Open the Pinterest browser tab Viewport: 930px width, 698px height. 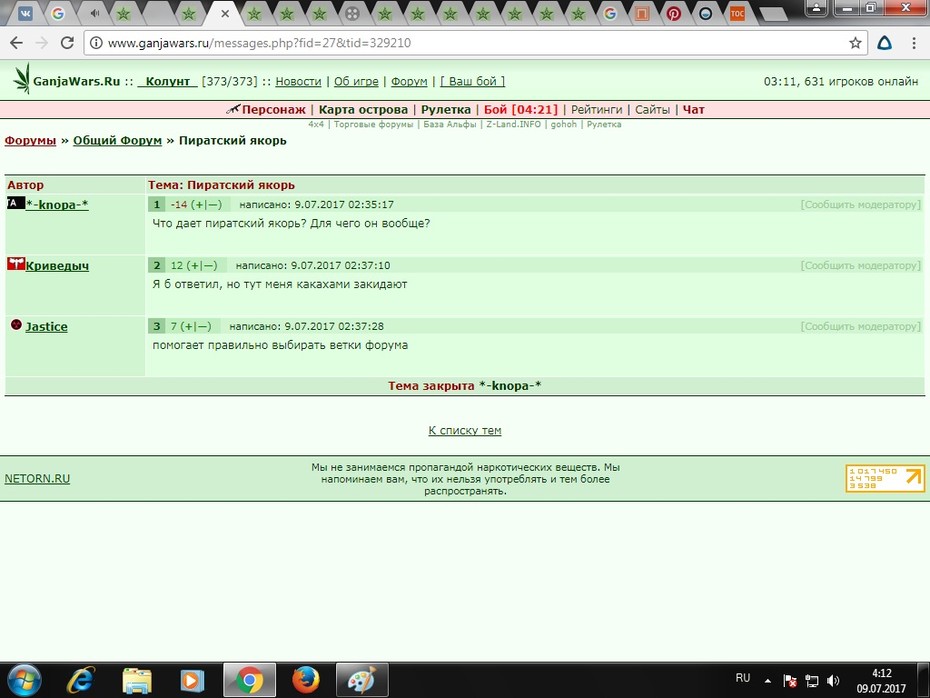tap(673, 13)
